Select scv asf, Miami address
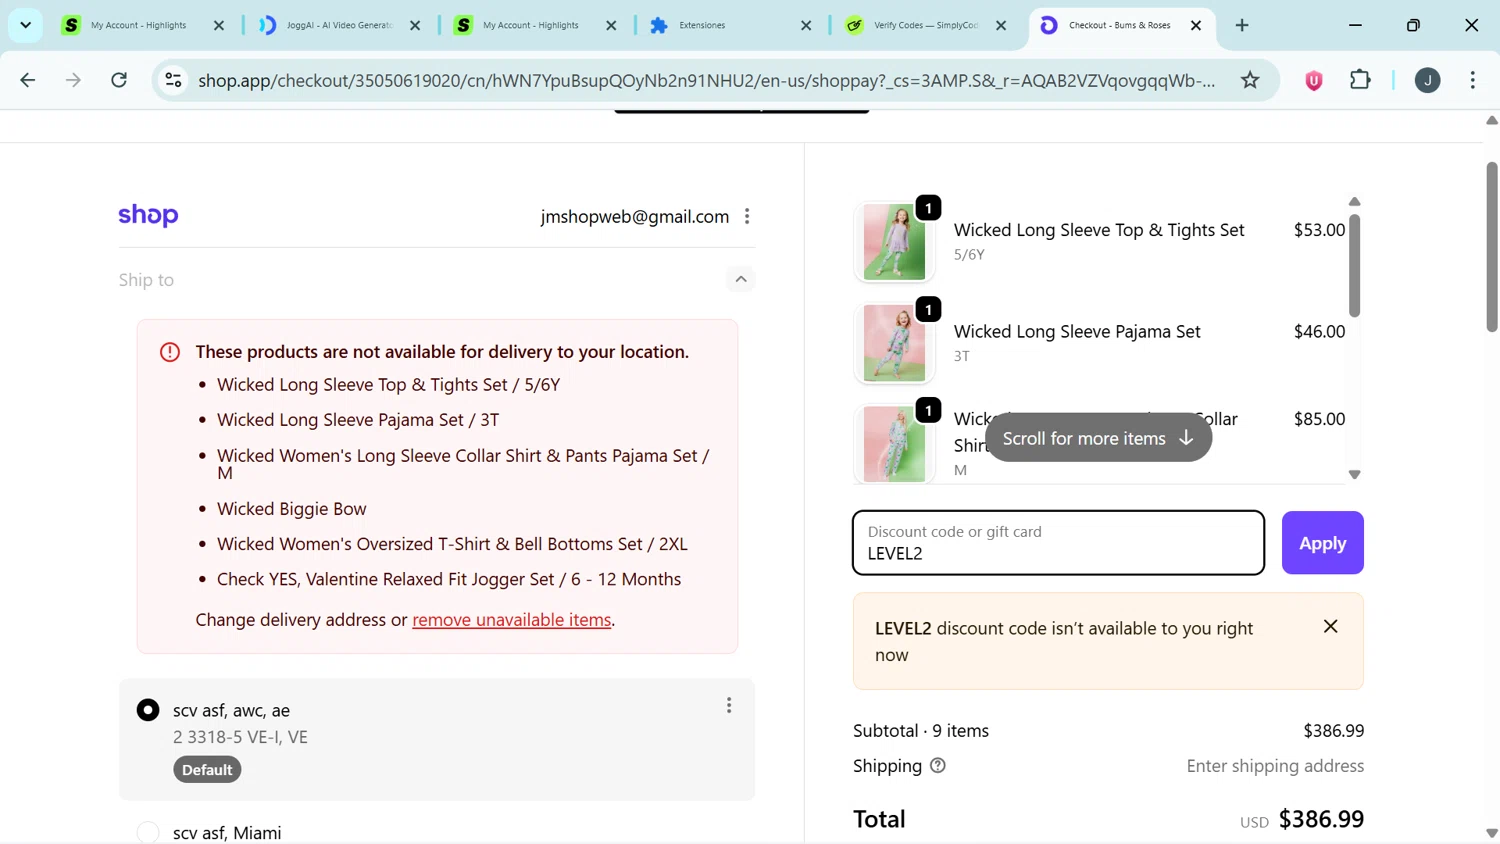Viewport: 1500px width, 844px height. click(148, 832)
